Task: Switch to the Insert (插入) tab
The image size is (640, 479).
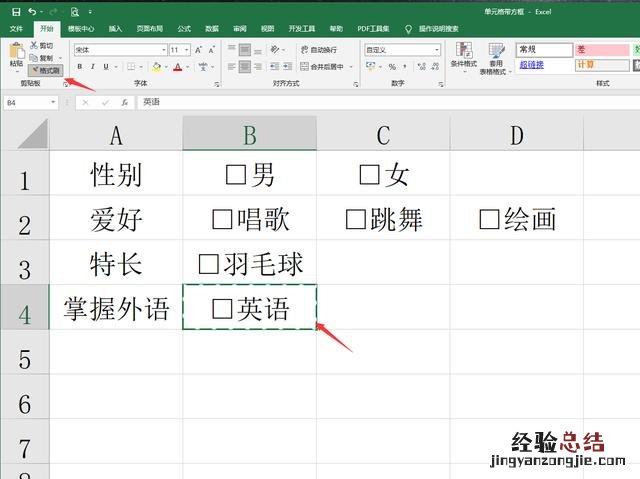Action: point(116,30)
